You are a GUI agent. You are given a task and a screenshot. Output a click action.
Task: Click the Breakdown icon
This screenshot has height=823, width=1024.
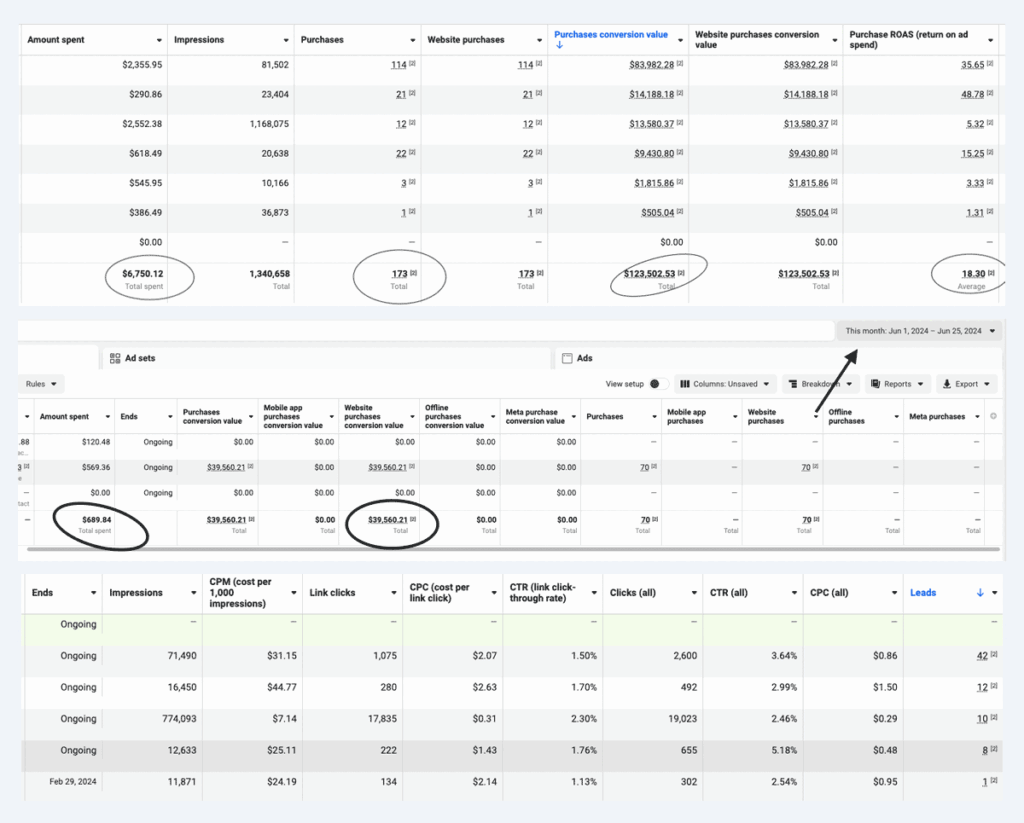click(x=793, y=384)
